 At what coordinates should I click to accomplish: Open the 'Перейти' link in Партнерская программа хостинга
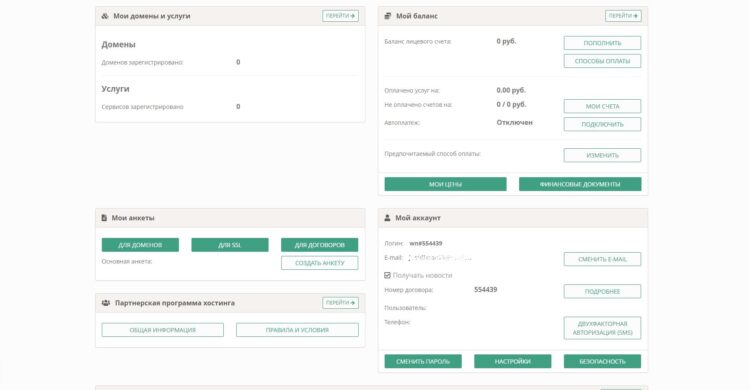(340, 303)
